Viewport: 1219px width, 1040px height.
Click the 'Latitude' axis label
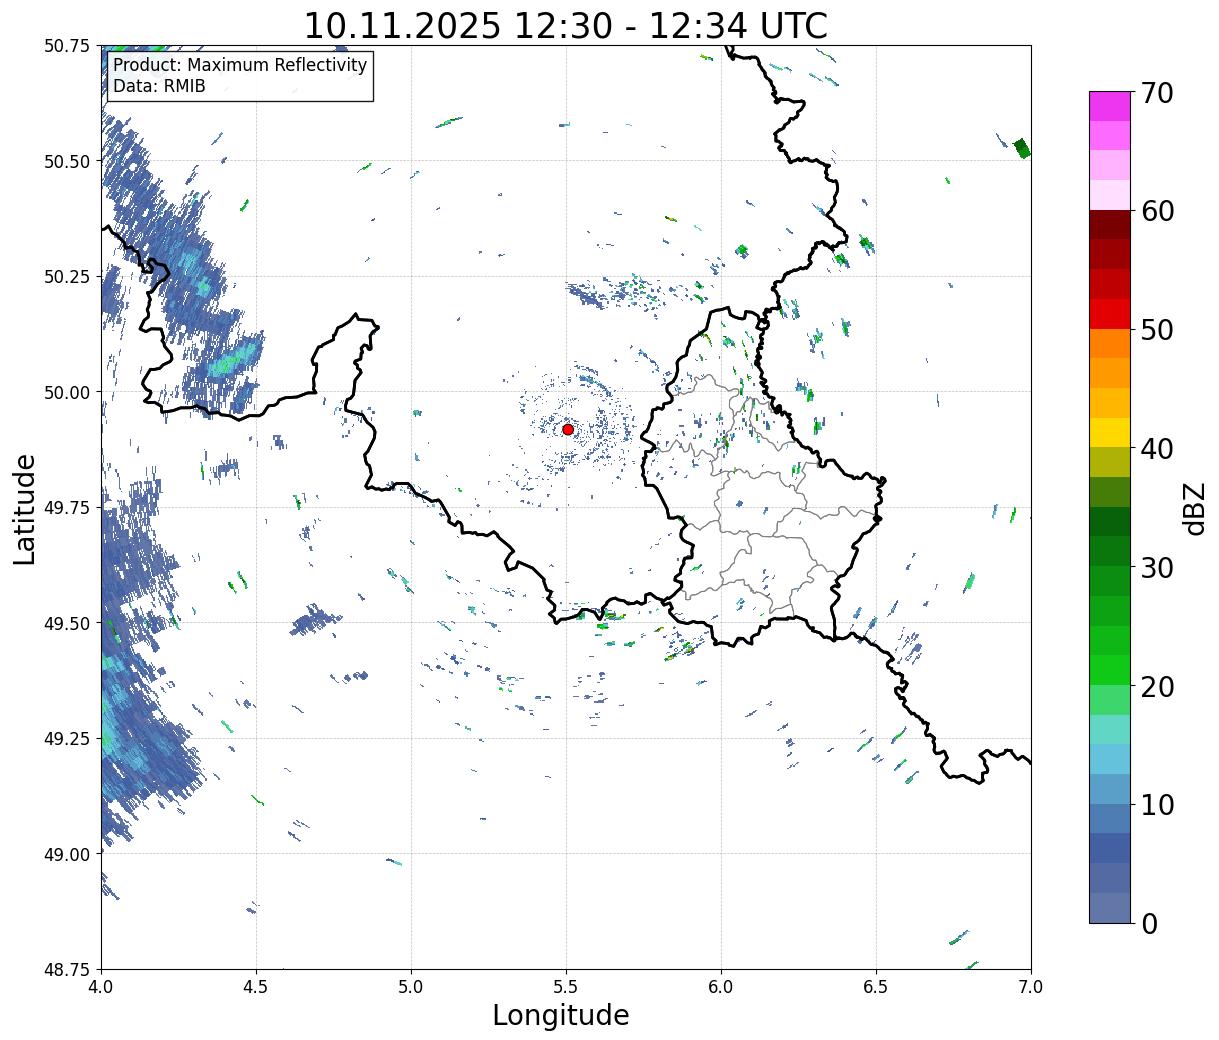(x=25, y=509)
